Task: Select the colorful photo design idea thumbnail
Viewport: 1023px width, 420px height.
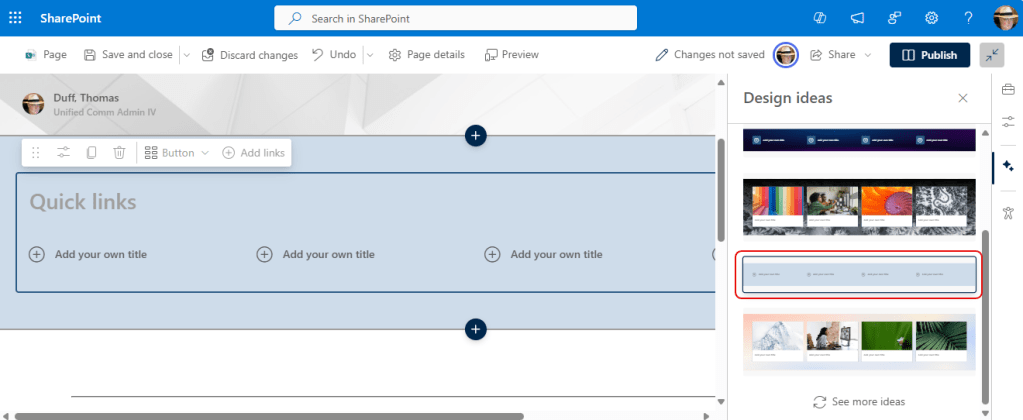Action: coord(859,207)
